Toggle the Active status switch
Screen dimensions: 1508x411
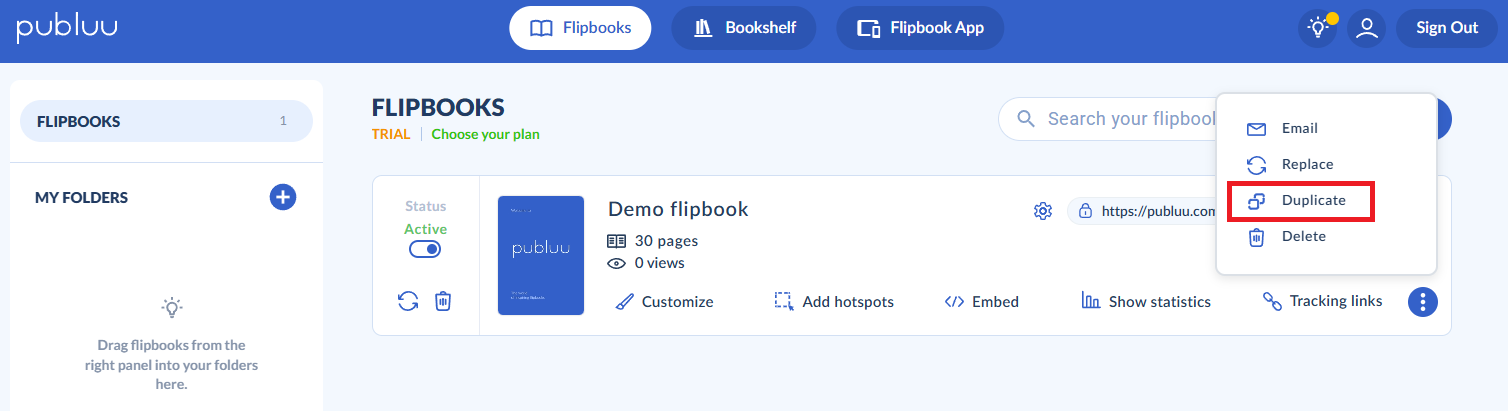tap(425, 249)
